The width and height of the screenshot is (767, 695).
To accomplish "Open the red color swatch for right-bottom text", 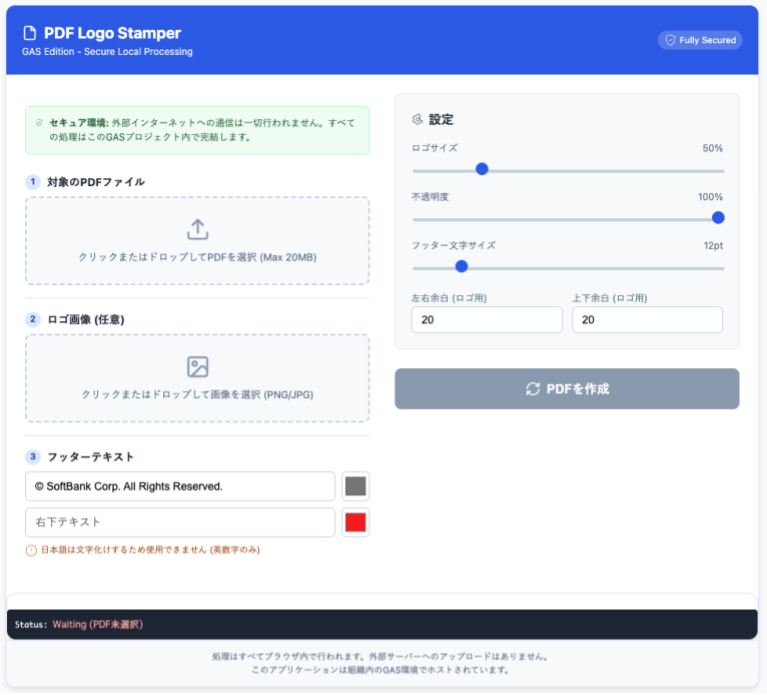I will pos(356,522).
